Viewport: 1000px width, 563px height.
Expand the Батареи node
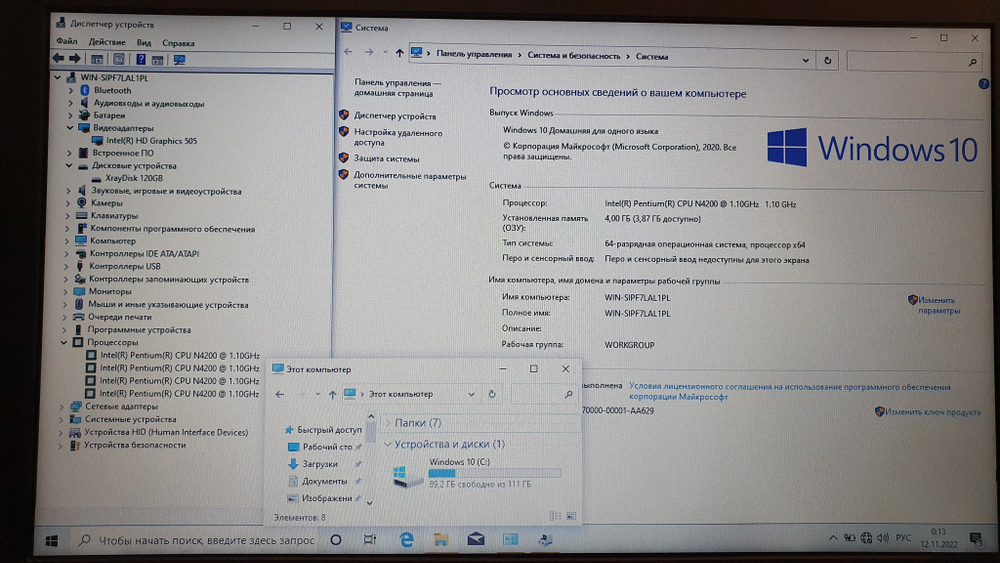(x=70, y=115)
